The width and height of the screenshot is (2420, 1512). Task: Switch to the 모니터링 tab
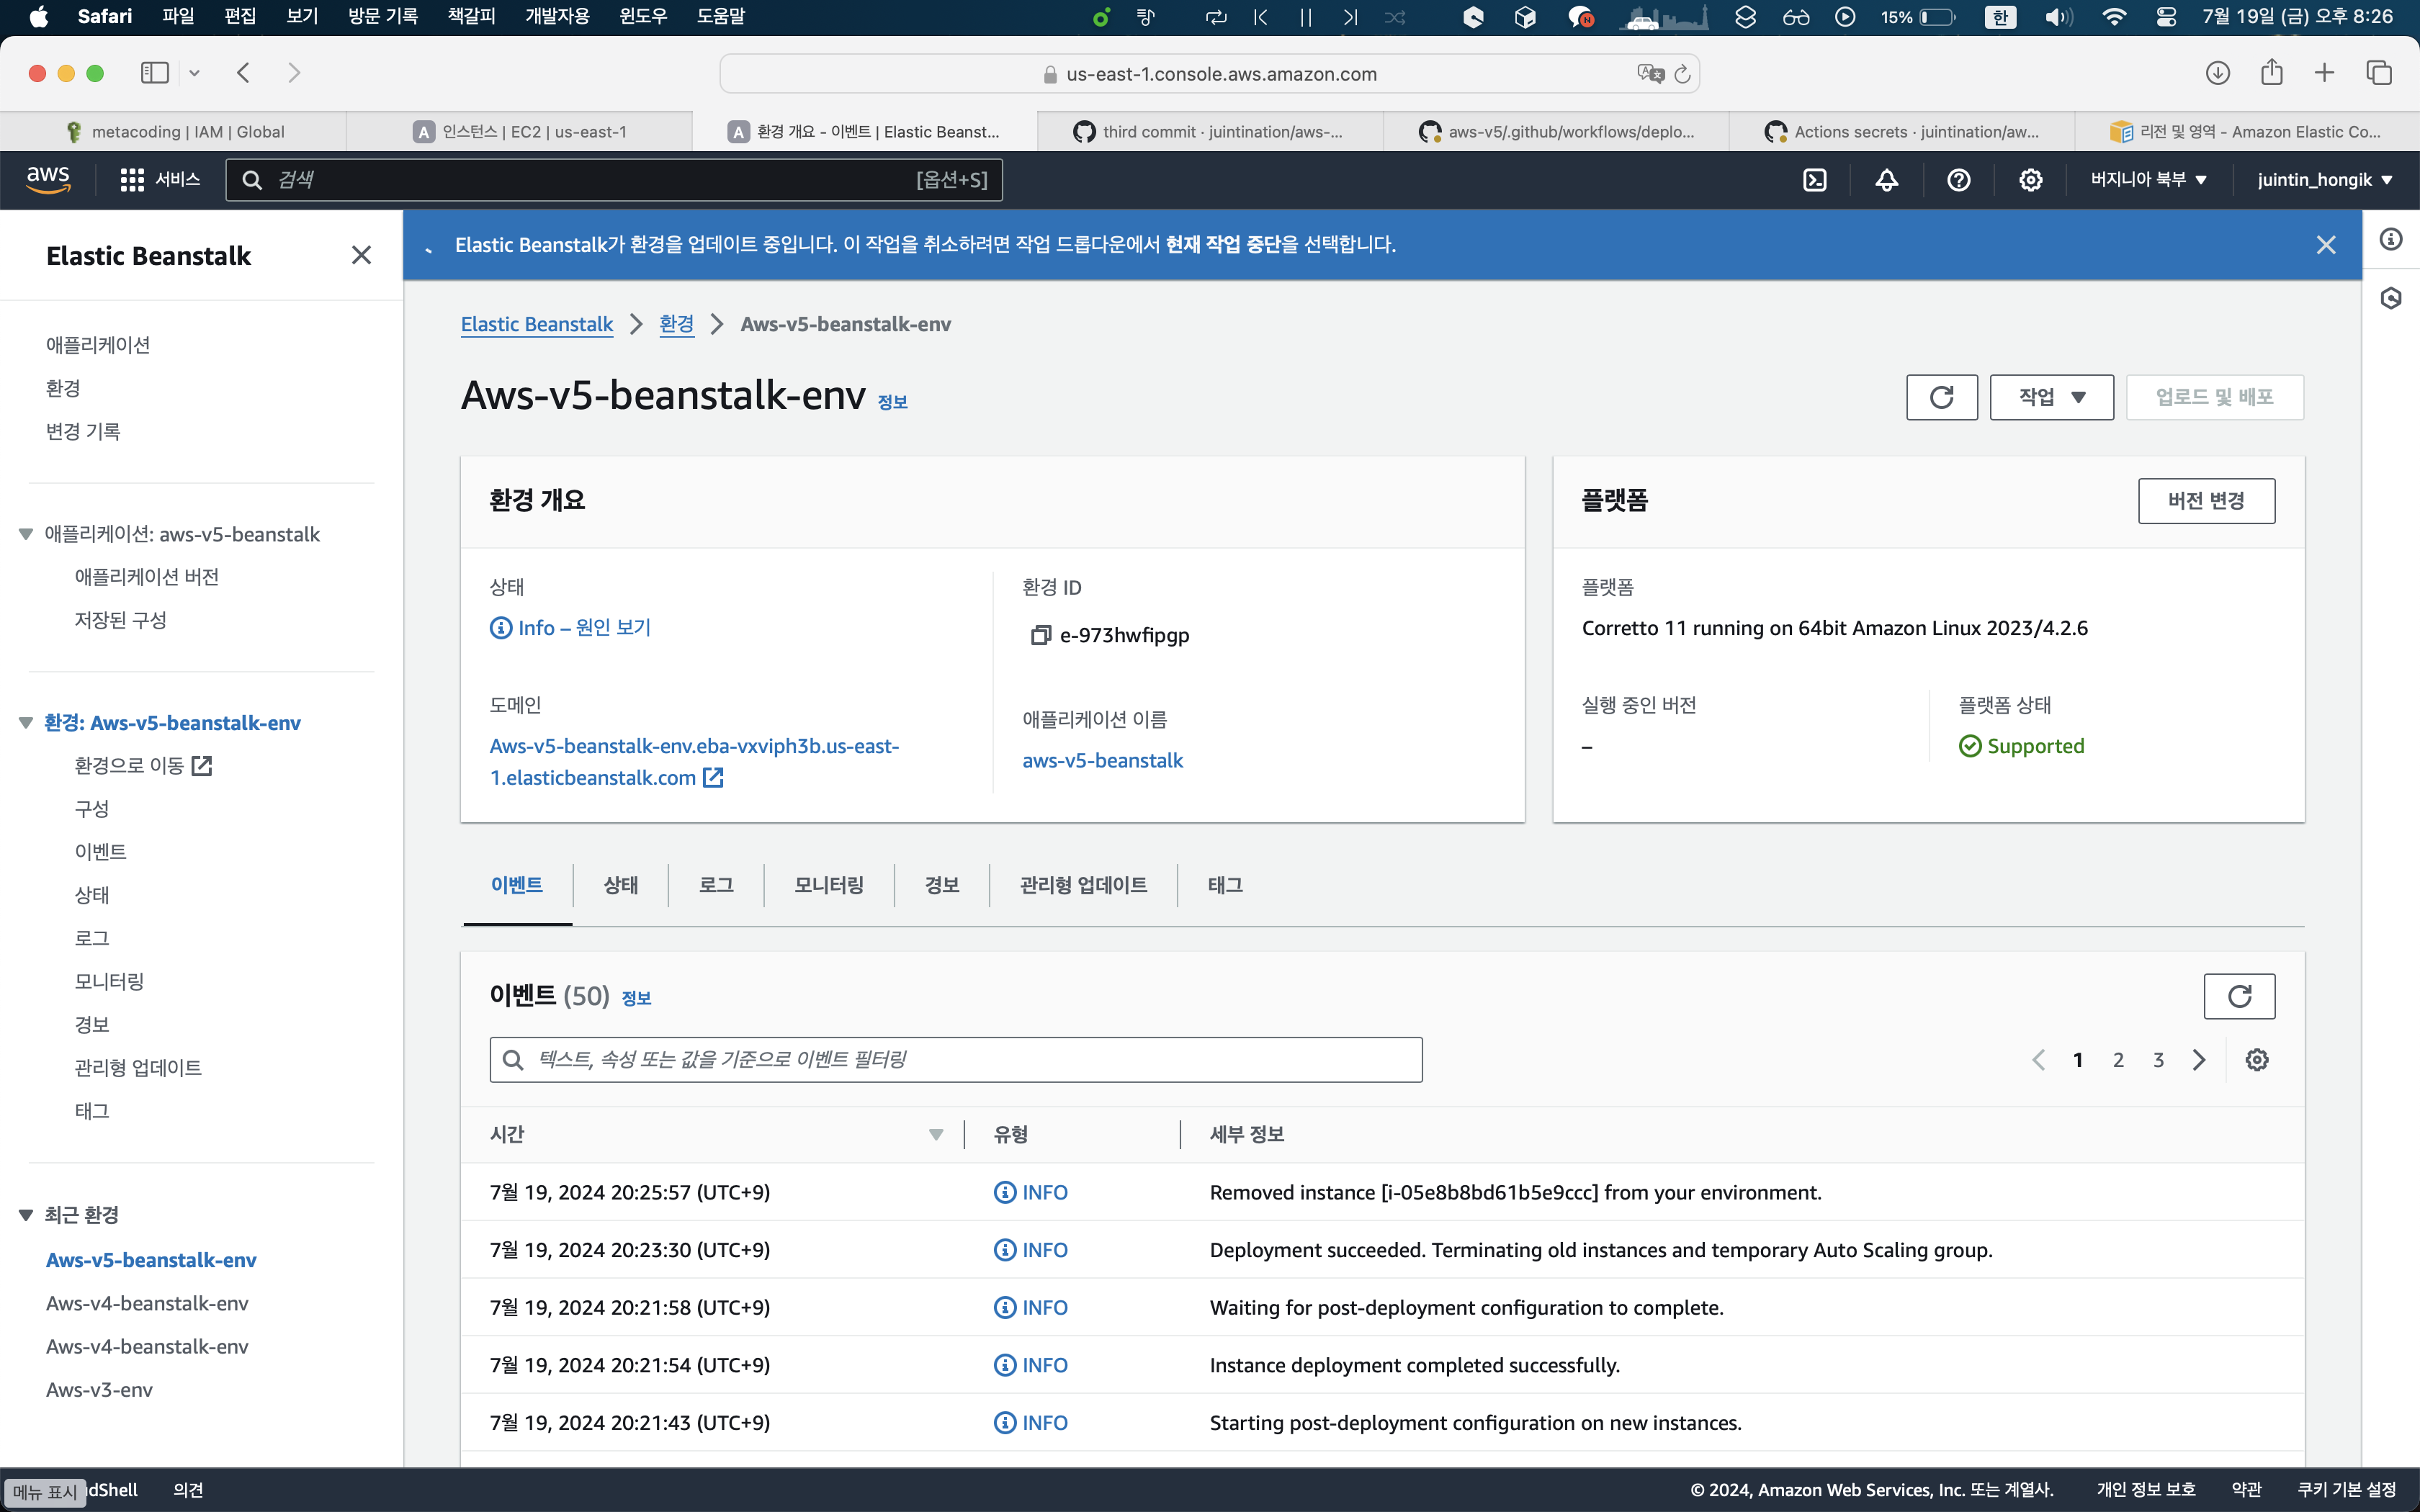(x=828, y=885)
